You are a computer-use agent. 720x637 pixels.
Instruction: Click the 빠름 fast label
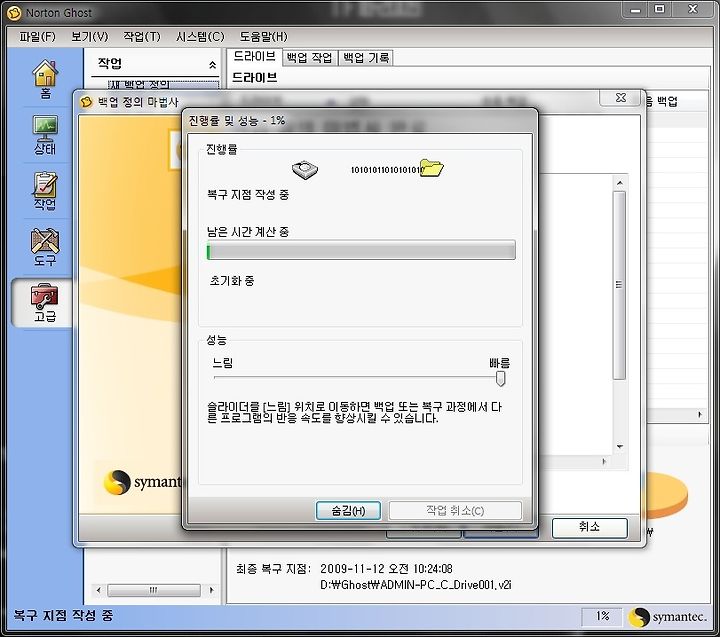coord(499,363)
